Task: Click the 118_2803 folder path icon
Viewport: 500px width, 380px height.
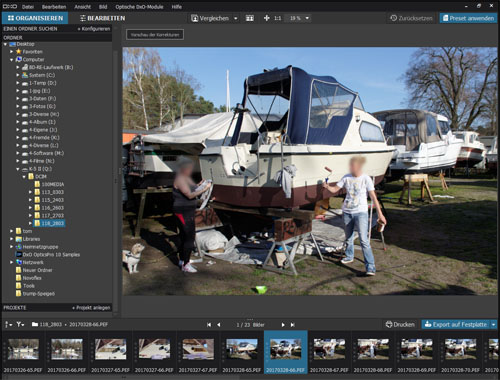Action: 35,324
